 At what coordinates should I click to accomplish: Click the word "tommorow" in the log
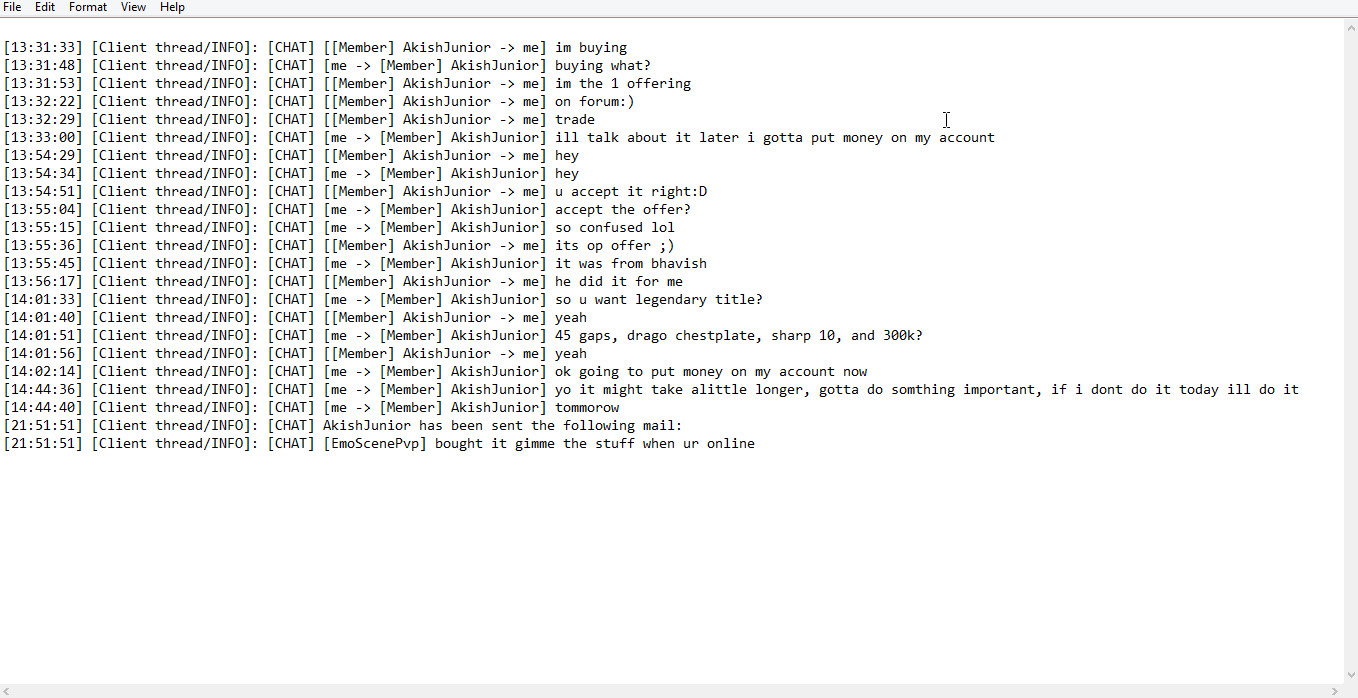587,408
